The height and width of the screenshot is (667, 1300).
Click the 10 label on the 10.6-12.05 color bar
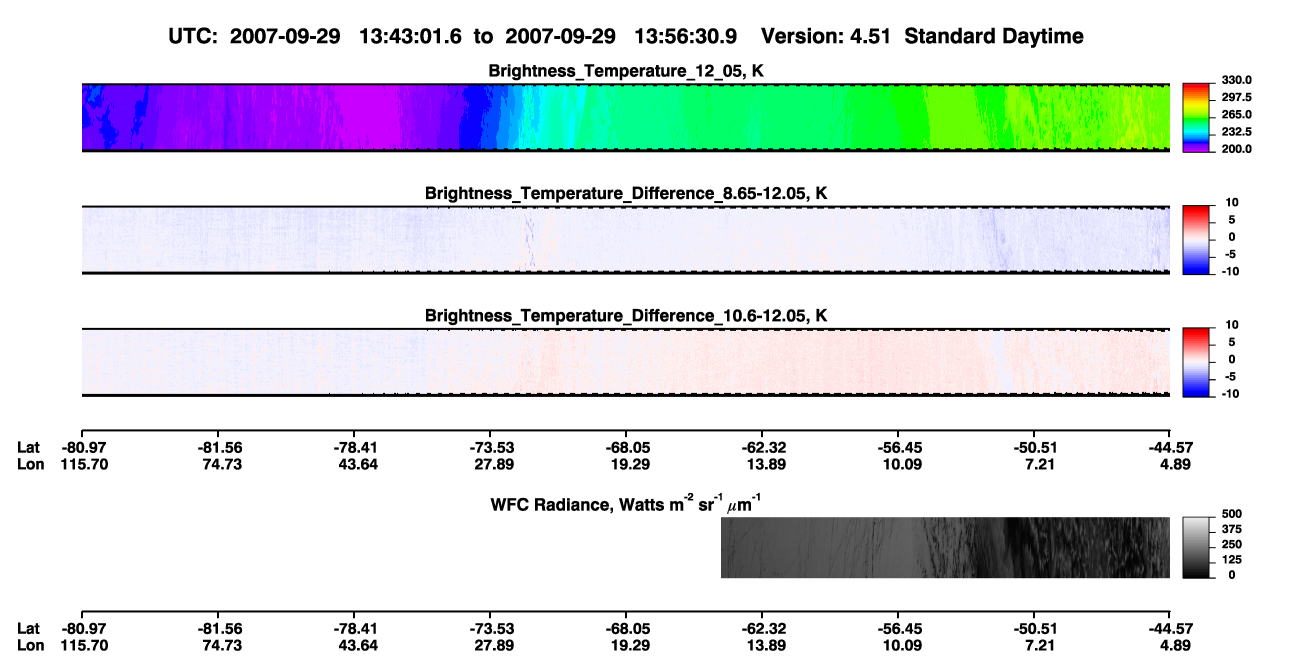1233,325
